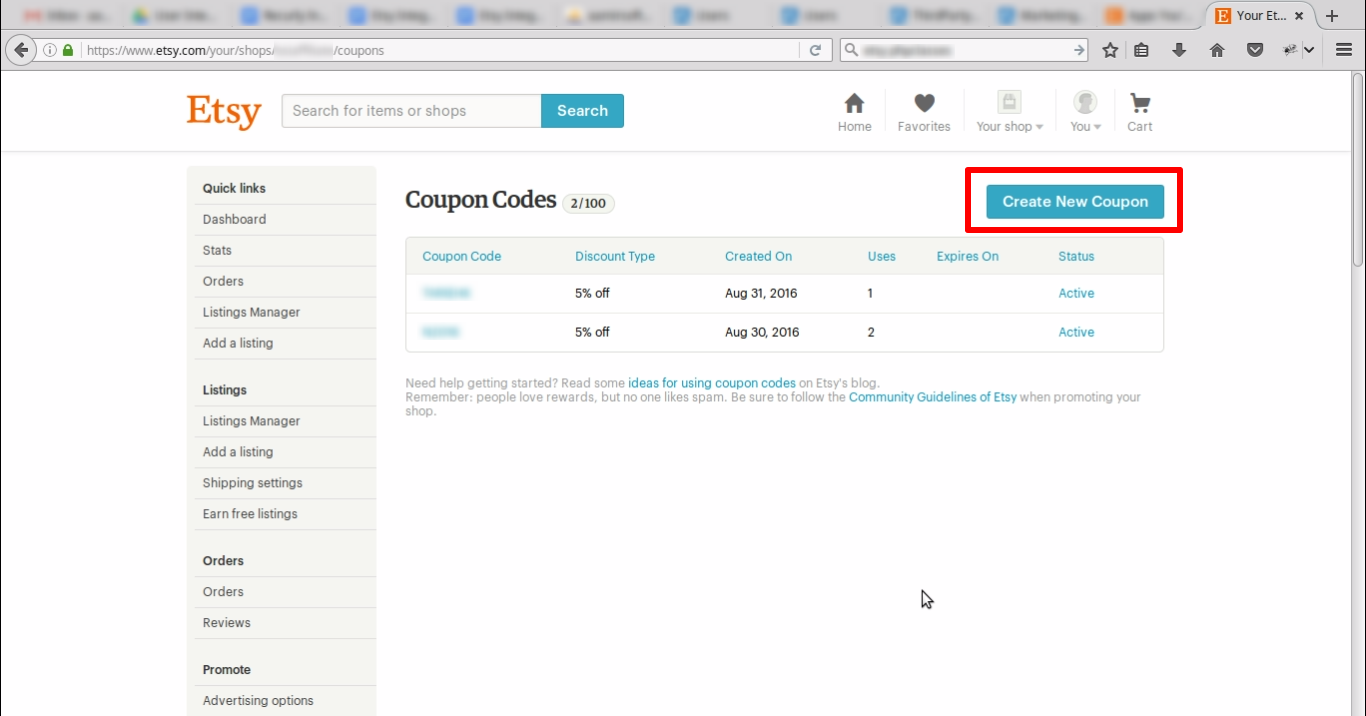The height and width of the screenshot is (716, 1366).
Task: Open the Firefox hamburger menu
Action: click(1344, 50)
